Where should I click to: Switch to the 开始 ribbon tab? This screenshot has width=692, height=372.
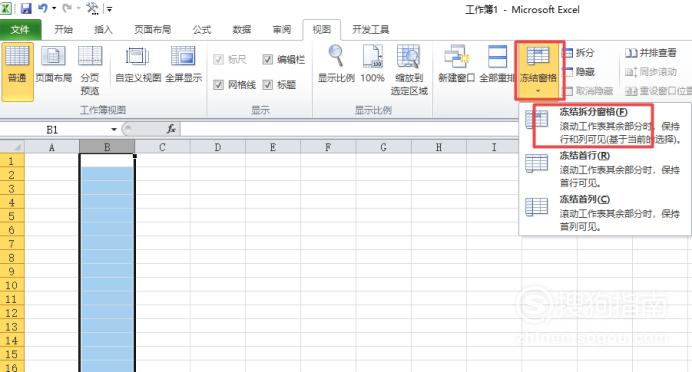click(64, 30)
